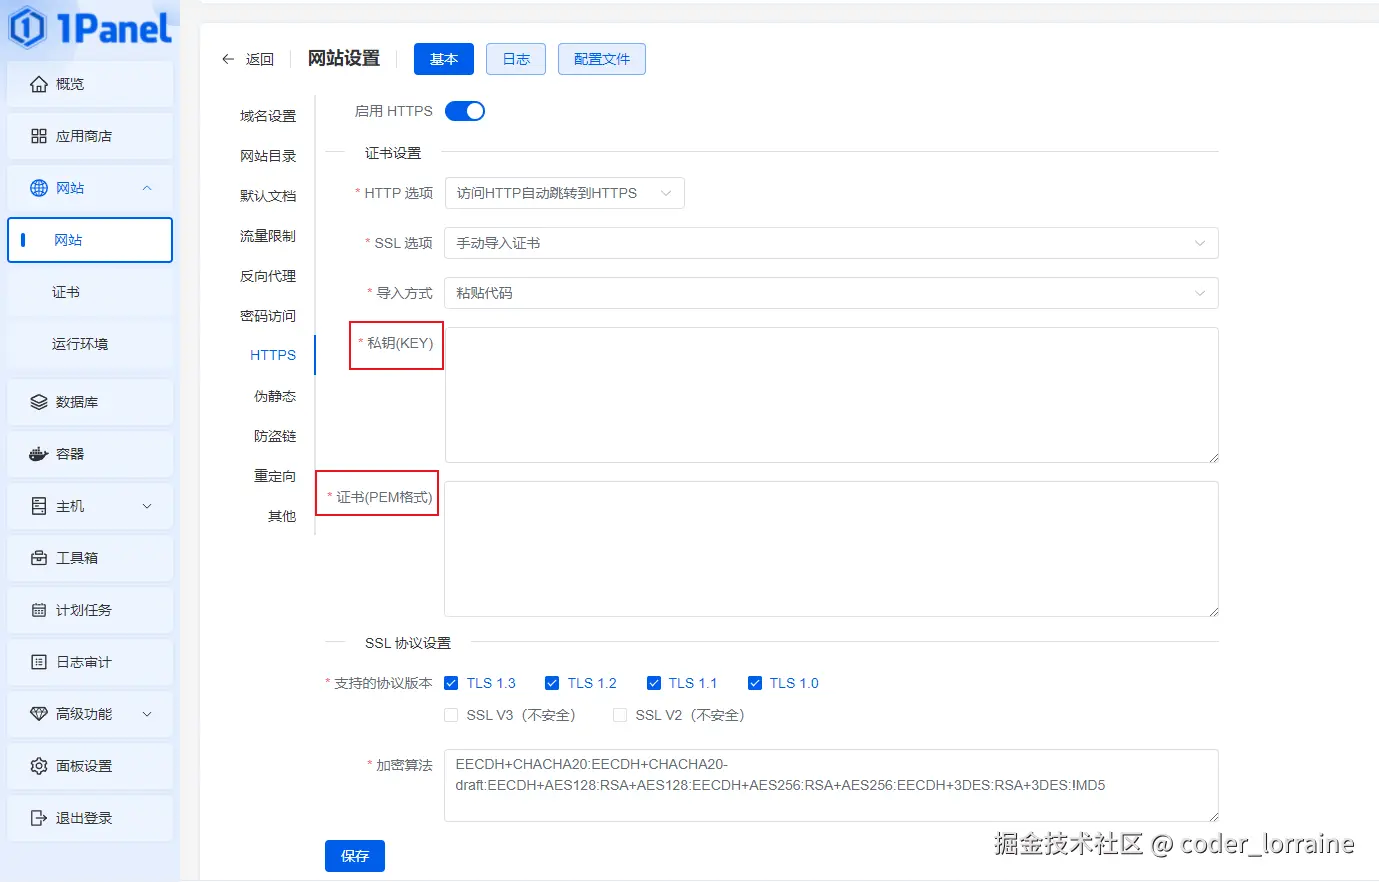Open the SSL 选项 dropdown
Image resolution: width=1379 pixels, height=882 pixels.
[x=831, y=243]
